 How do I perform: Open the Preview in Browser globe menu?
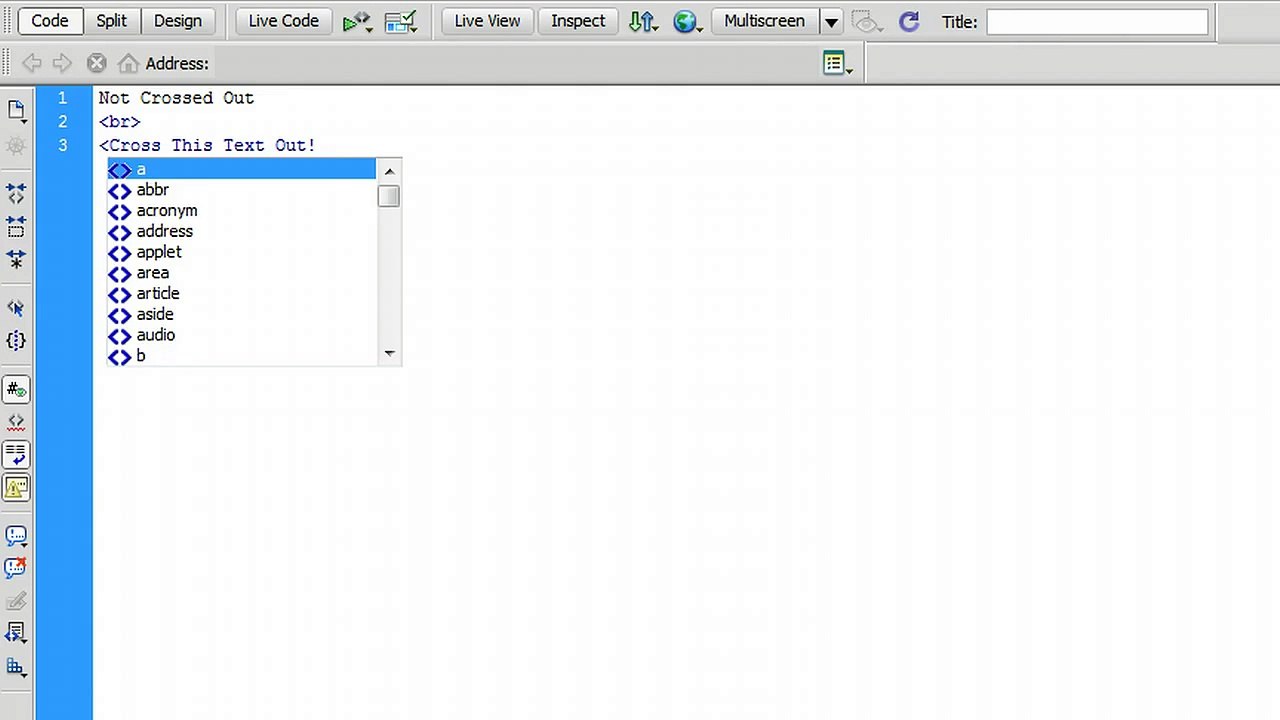687,22
